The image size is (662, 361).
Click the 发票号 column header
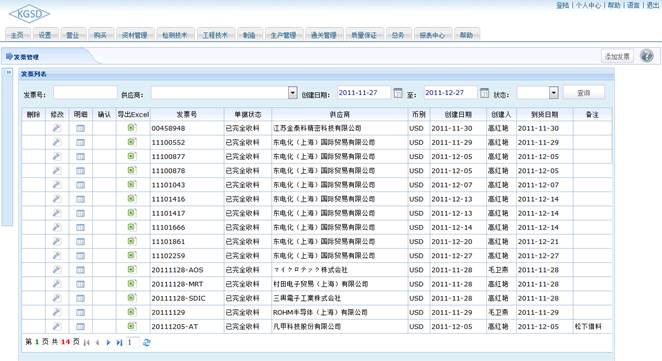point(187,114)
